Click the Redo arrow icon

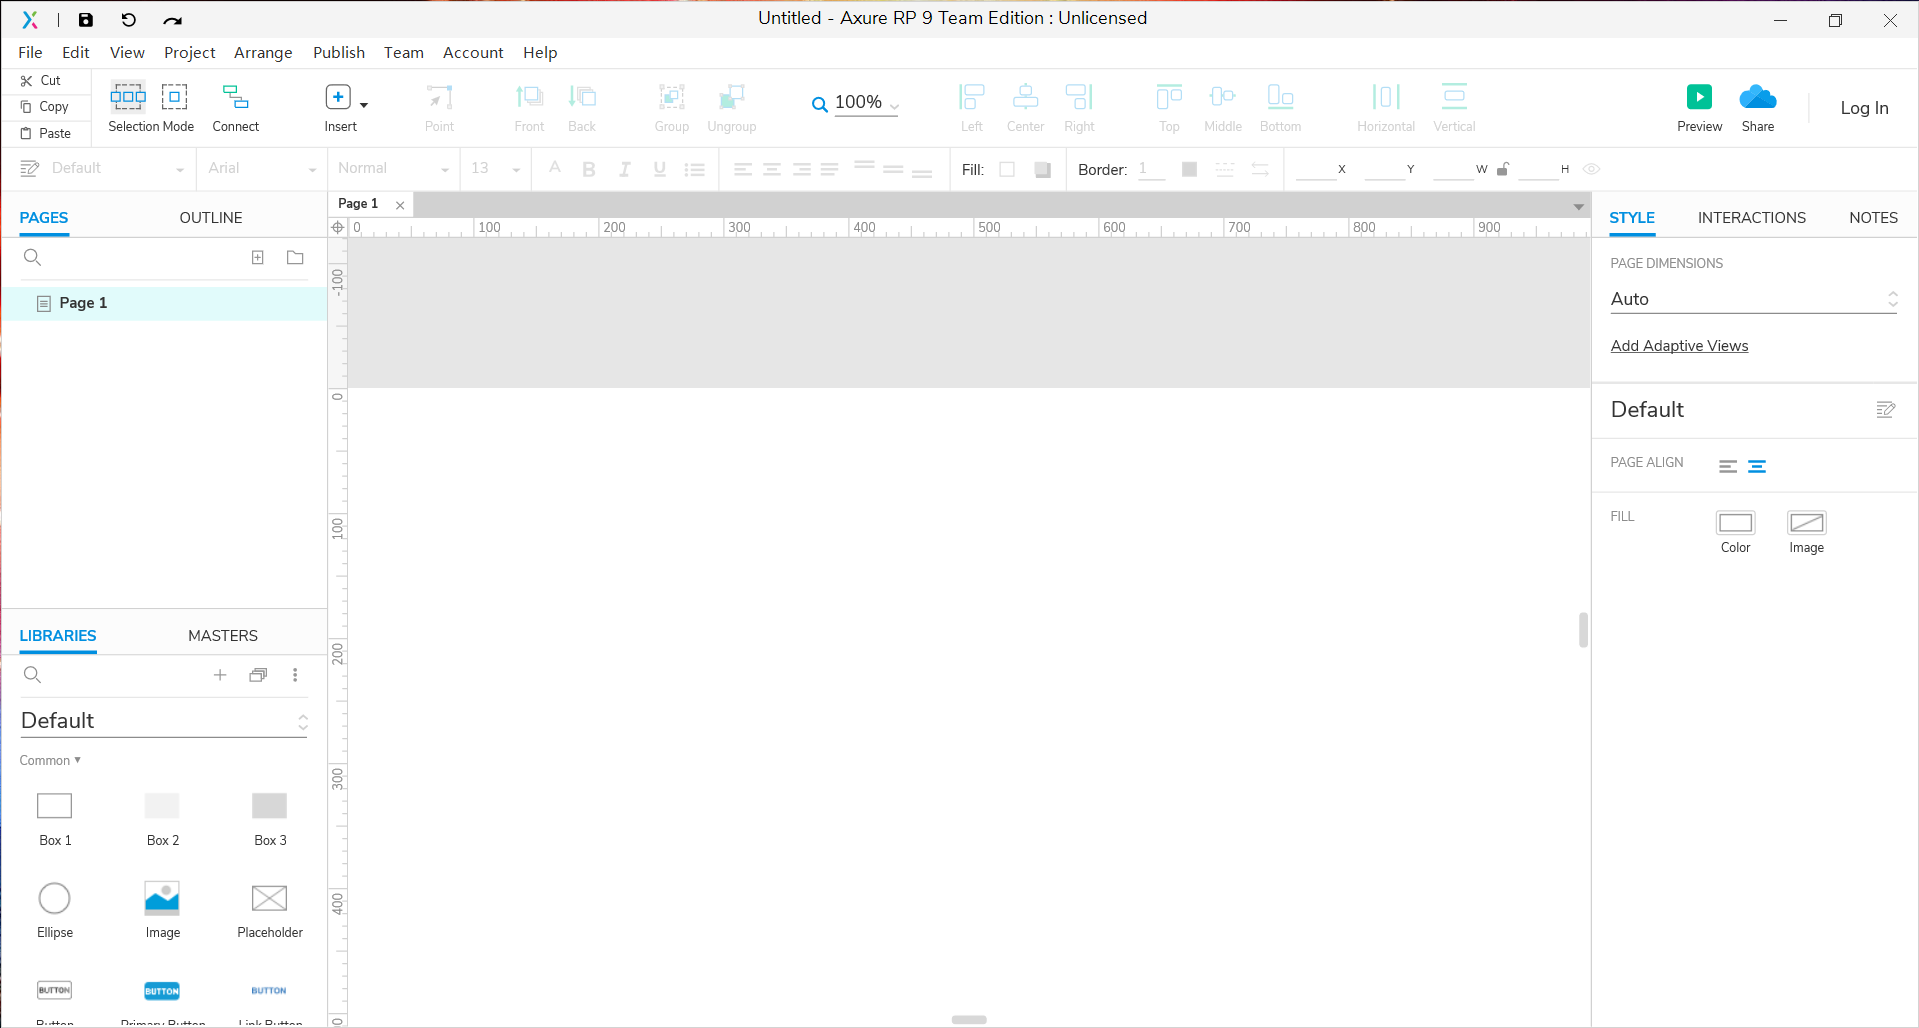(173, 20)
